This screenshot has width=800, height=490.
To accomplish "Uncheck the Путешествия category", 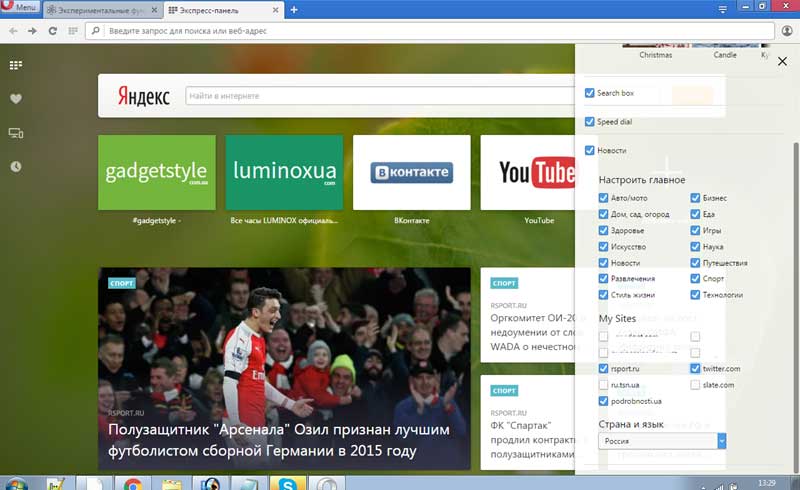I will click(x=695, y=263).
